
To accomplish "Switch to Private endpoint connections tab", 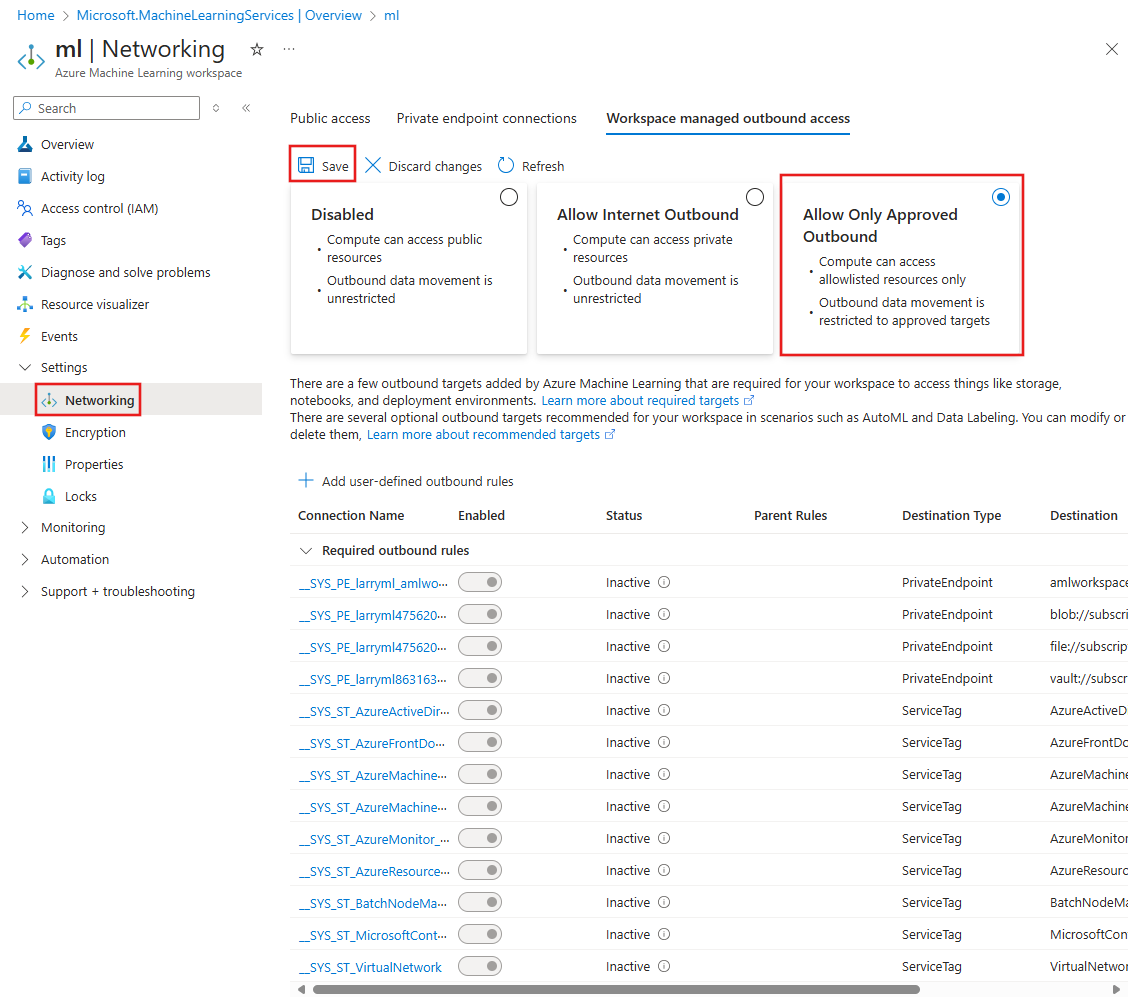I will tap(486, 118).
